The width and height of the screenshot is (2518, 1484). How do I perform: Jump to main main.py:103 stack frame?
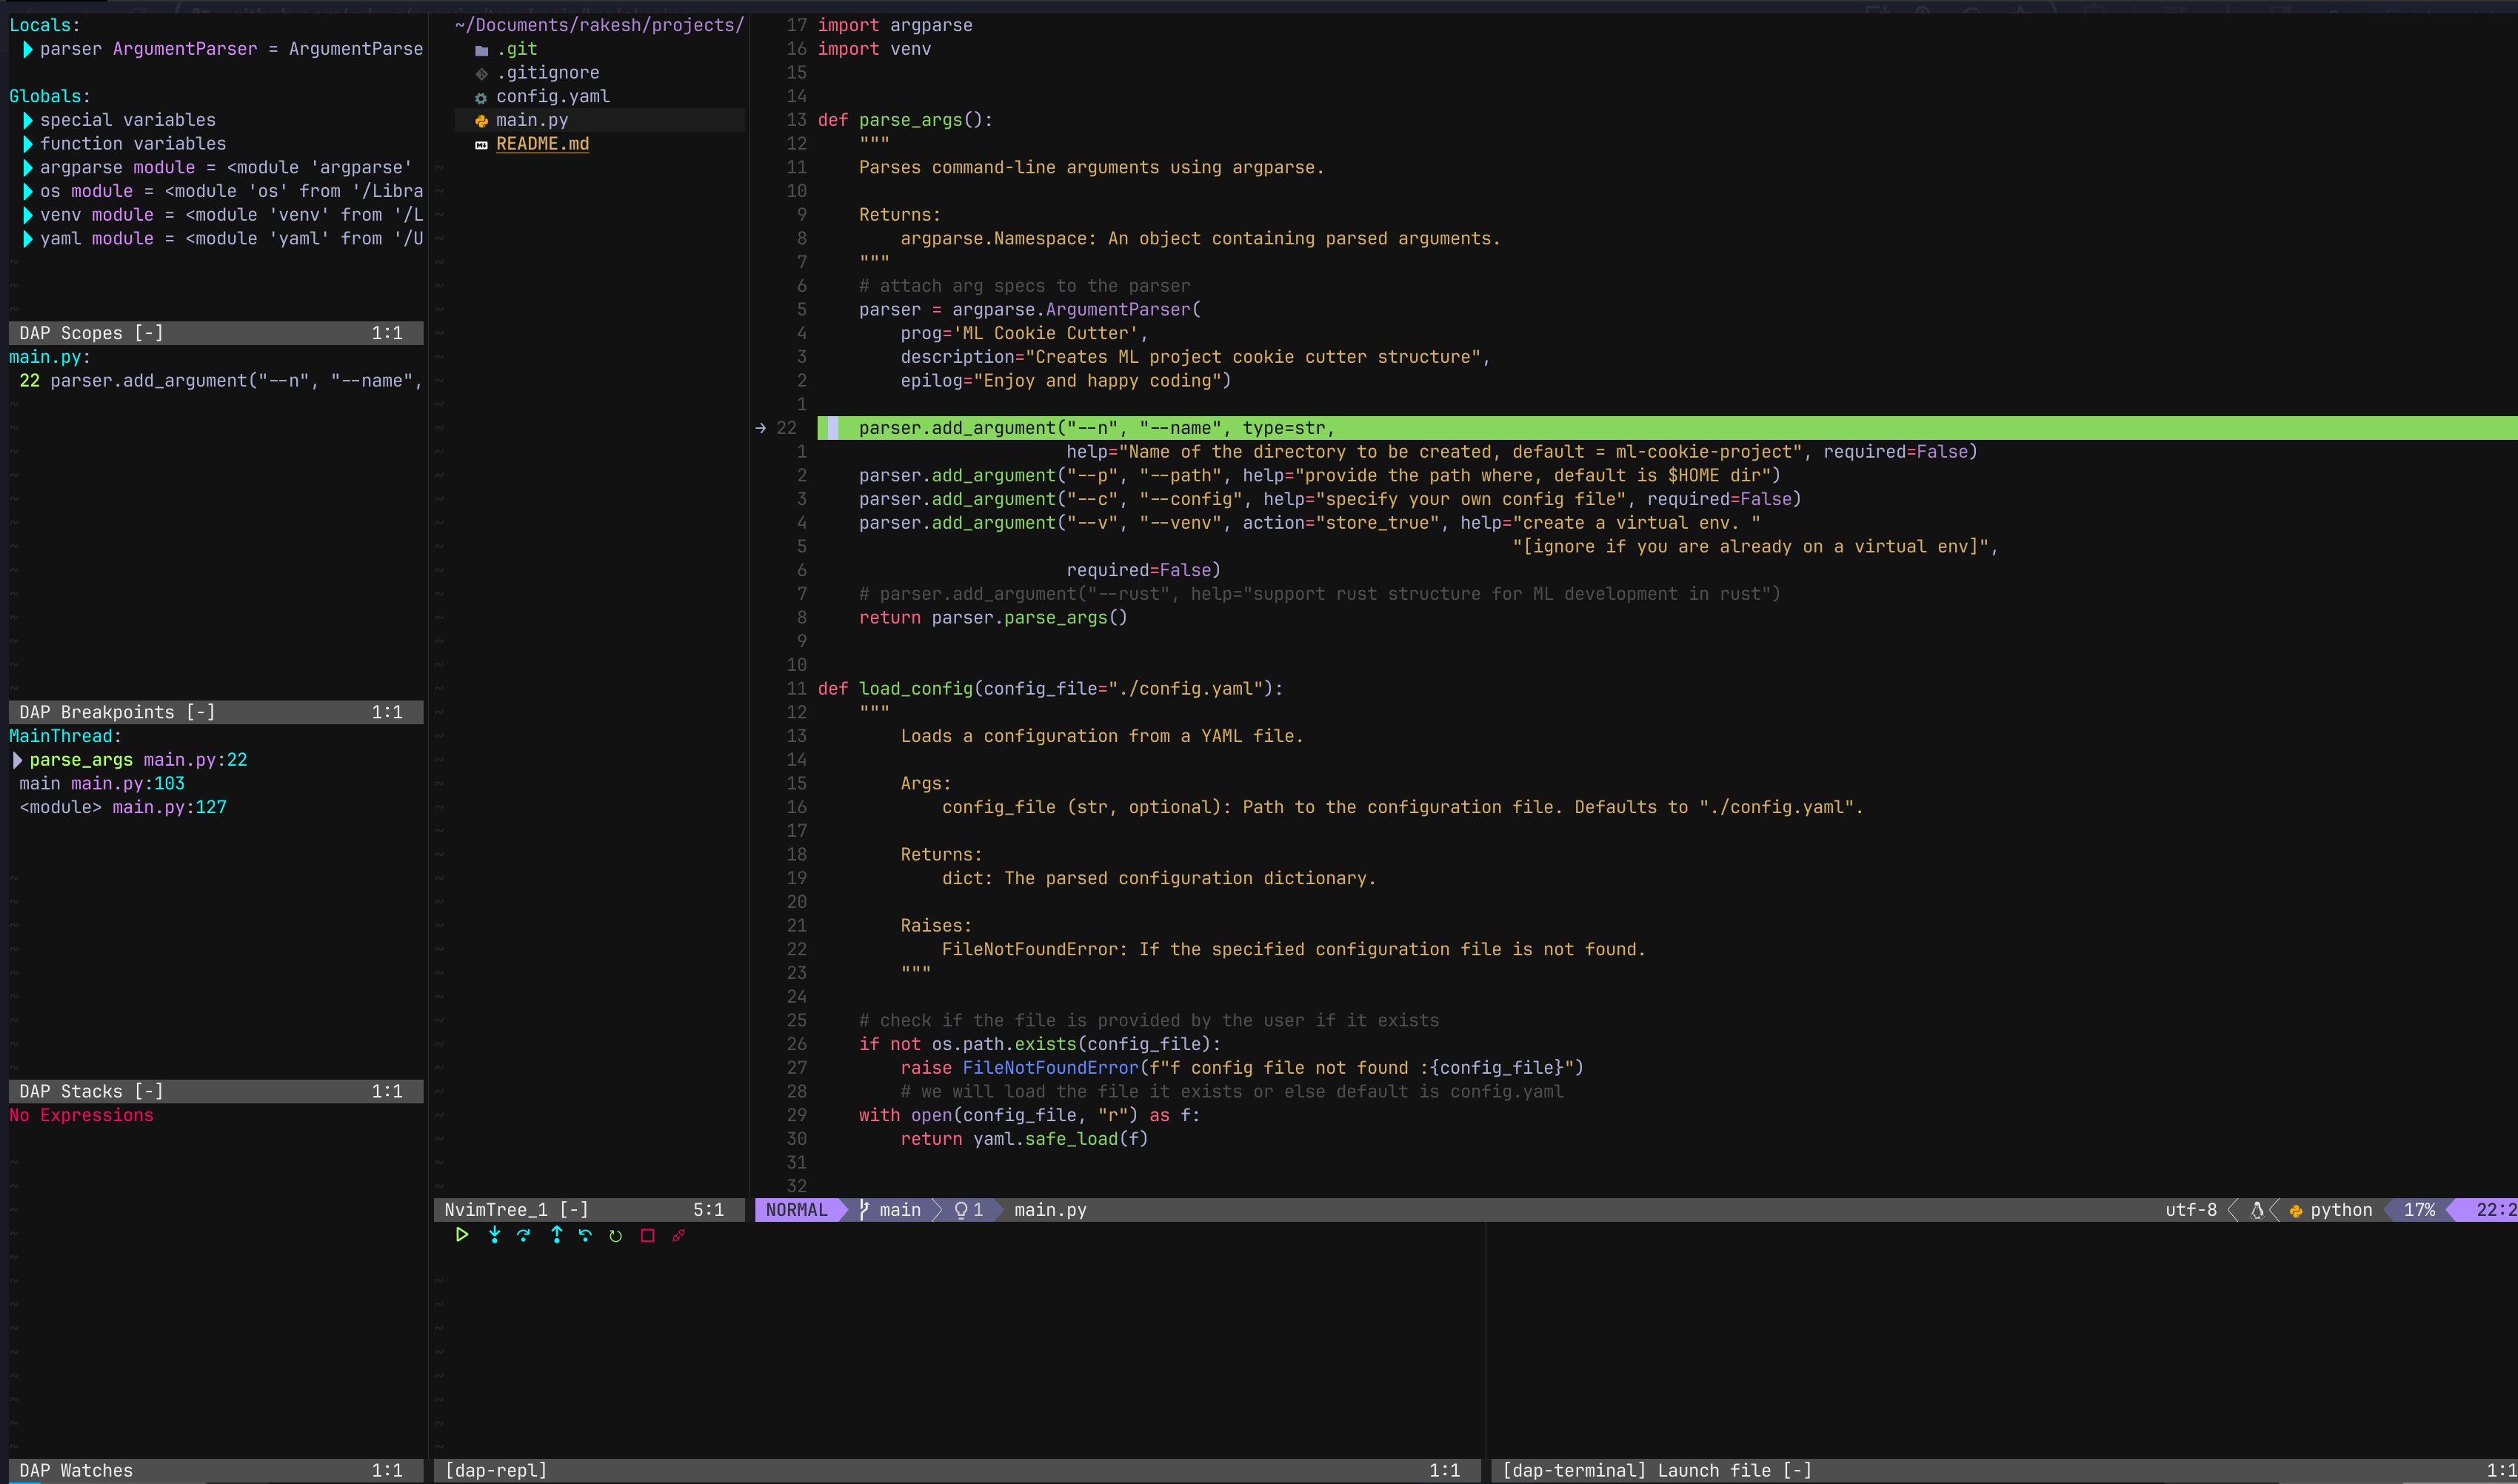101,783
